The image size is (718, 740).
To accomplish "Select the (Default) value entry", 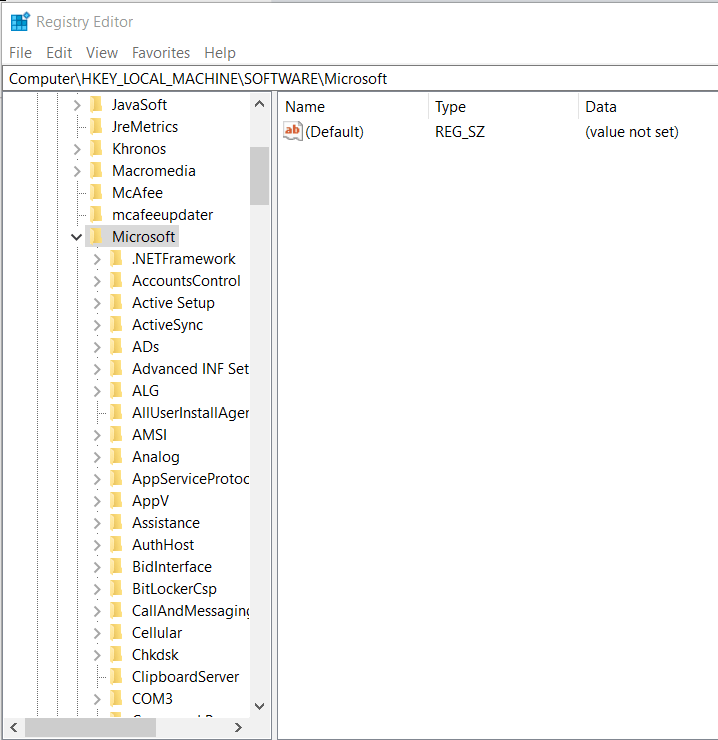I will (x=334, y=132).
